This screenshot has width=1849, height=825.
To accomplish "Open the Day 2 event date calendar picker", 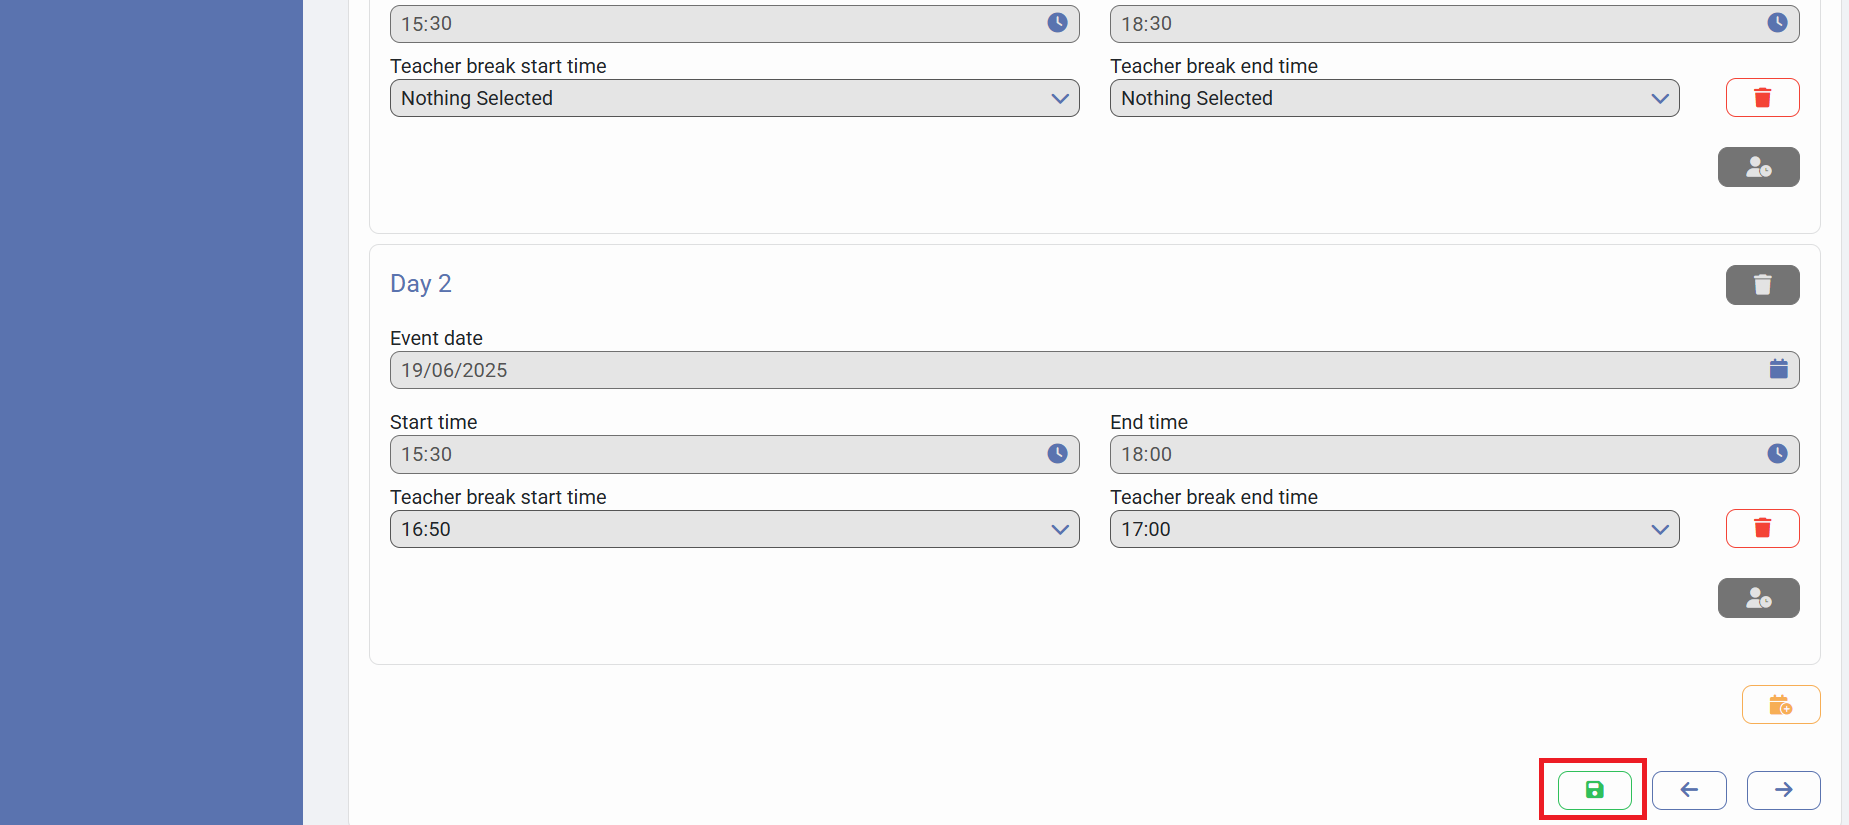I will pos(1778,370).
